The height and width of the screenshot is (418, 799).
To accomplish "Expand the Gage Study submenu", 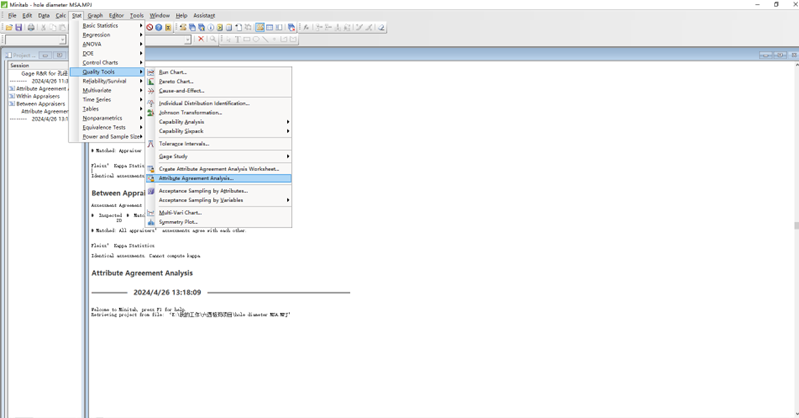I will 219,156.
